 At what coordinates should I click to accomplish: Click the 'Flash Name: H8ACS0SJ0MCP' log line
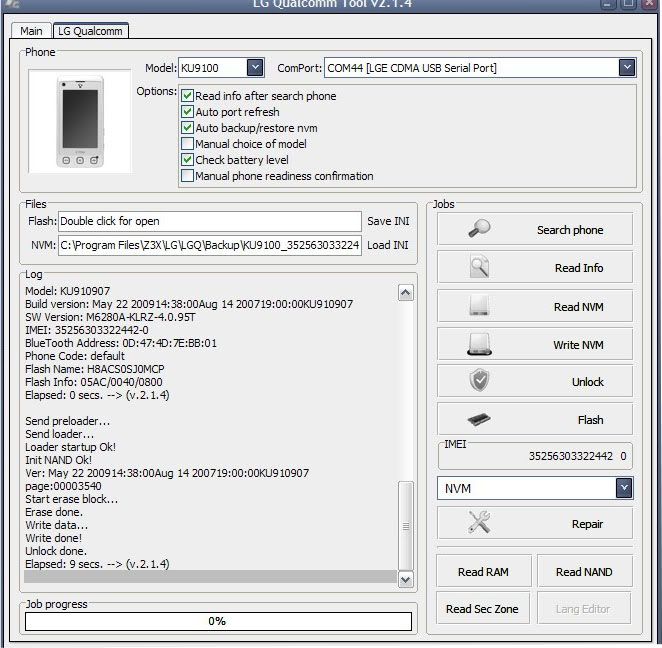point(95,369)
